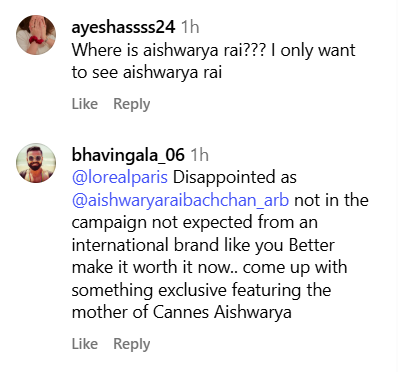Click the line 'make it worth it now..'
398x372 pixels.
click(x=155, y=268)
